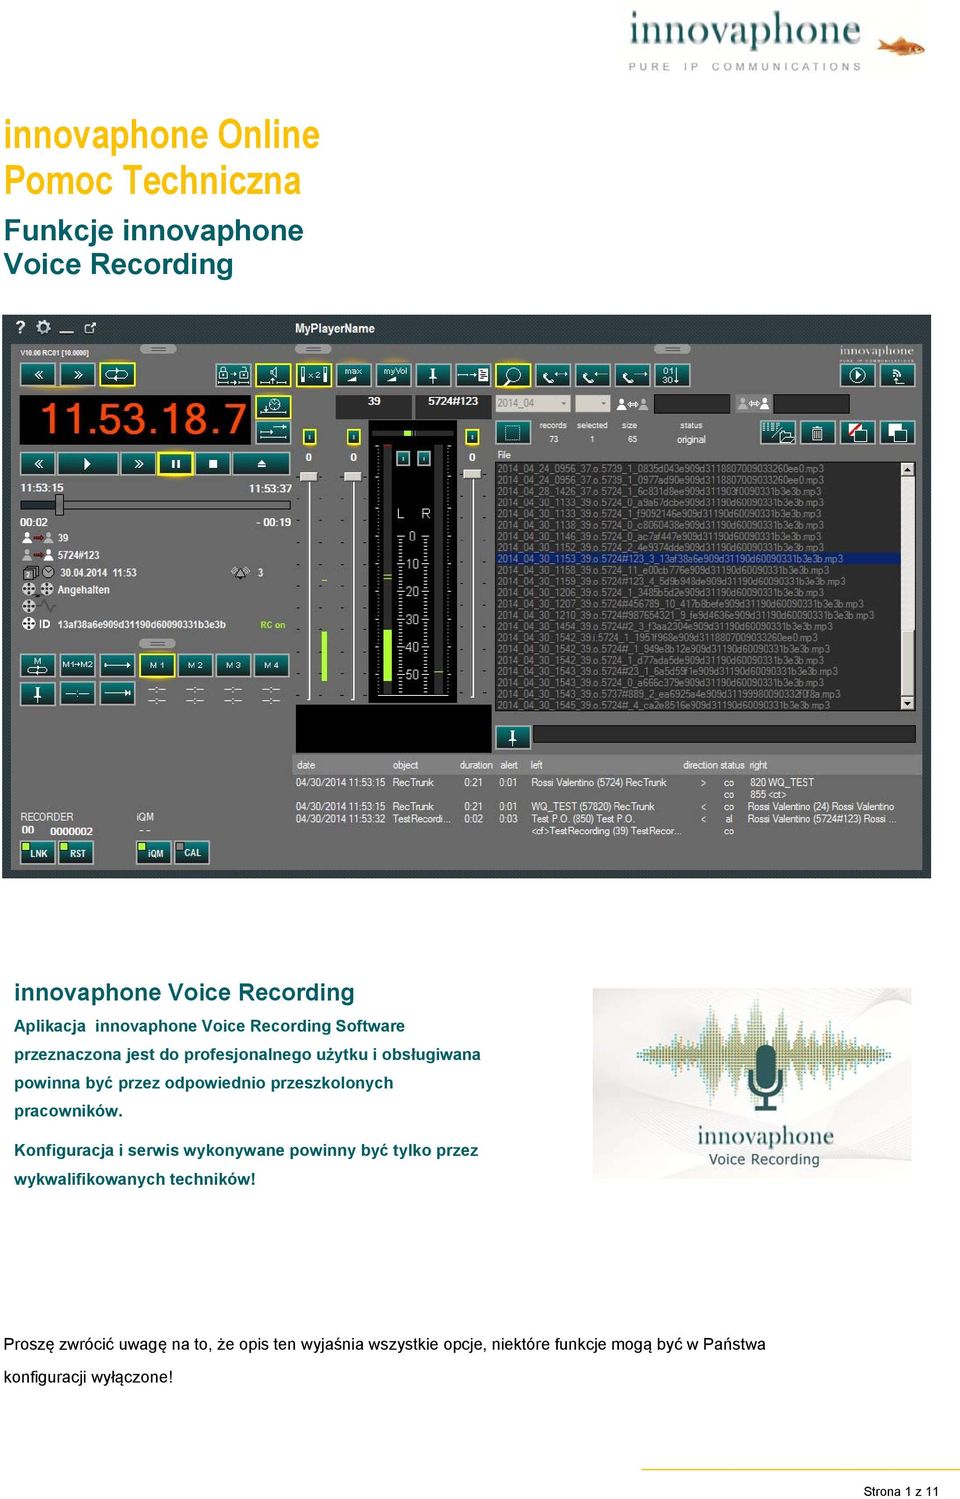
Task: Click the first party filter input field
Action: 691,404
